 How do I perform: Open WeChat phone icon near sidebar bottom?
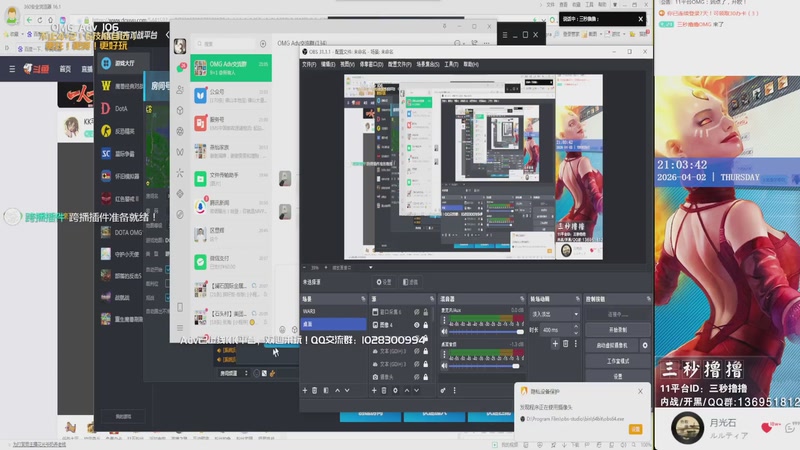(180, 307)
